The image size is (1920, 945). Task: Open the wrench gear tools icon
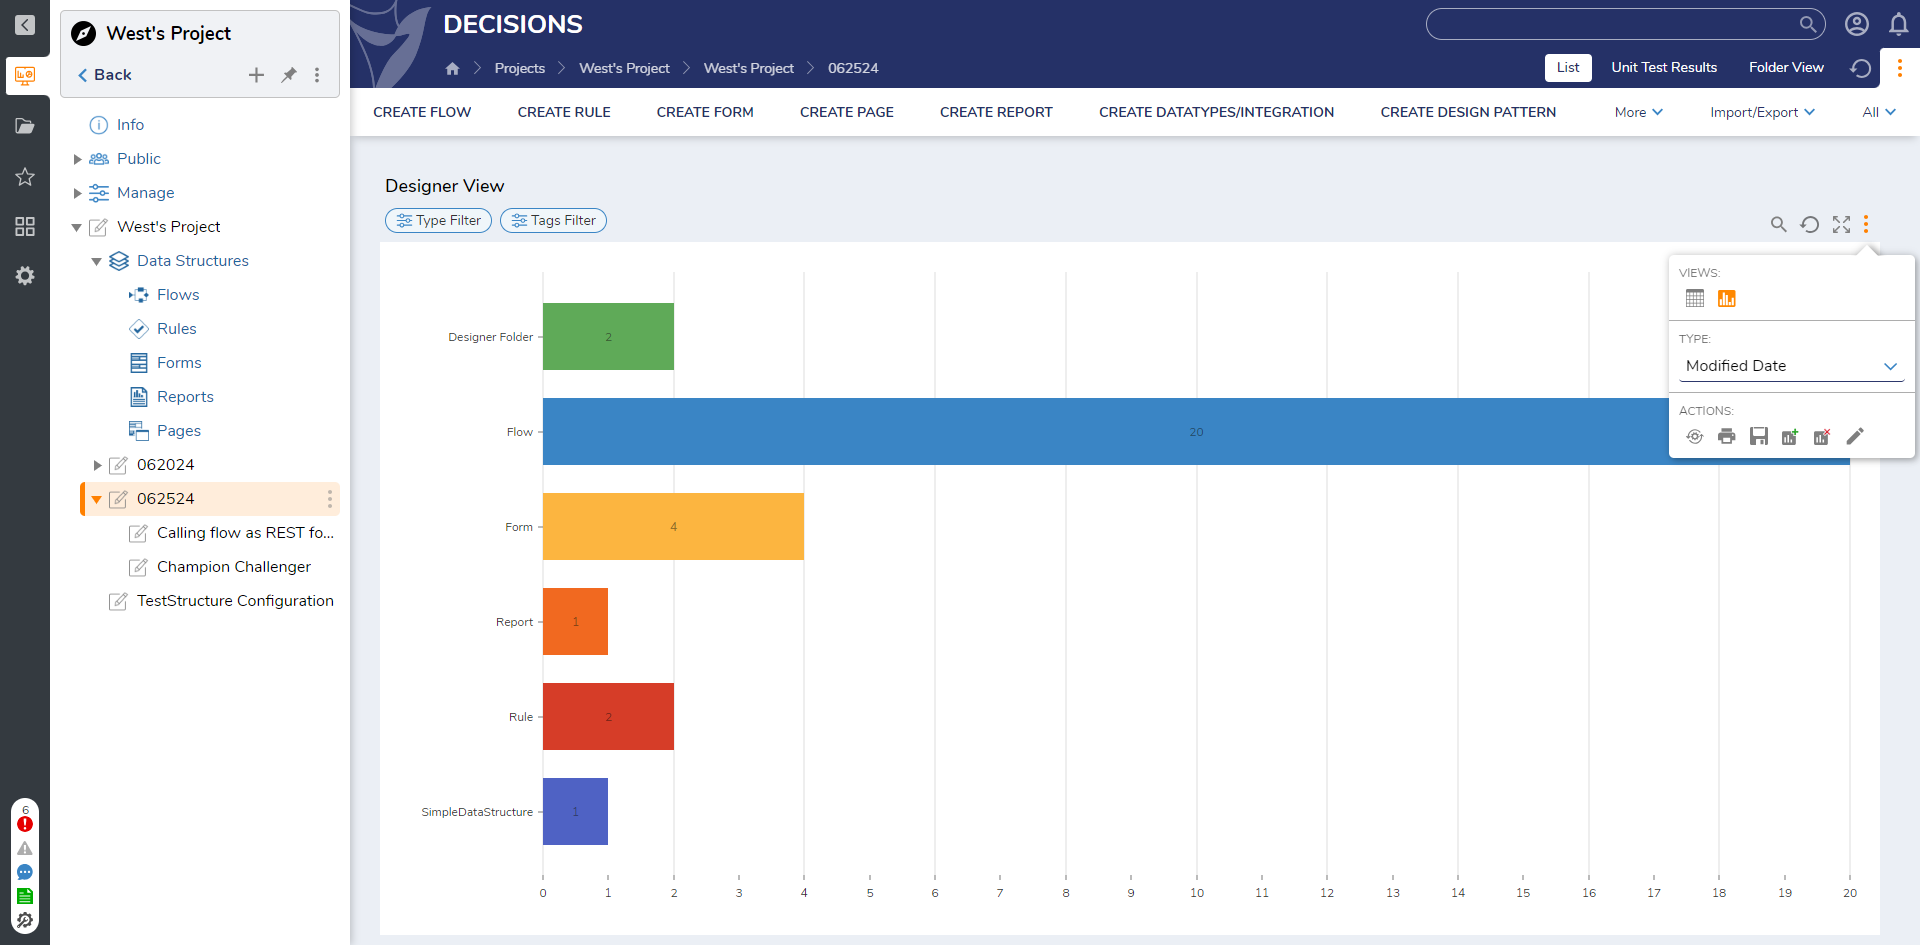[25, 920]
